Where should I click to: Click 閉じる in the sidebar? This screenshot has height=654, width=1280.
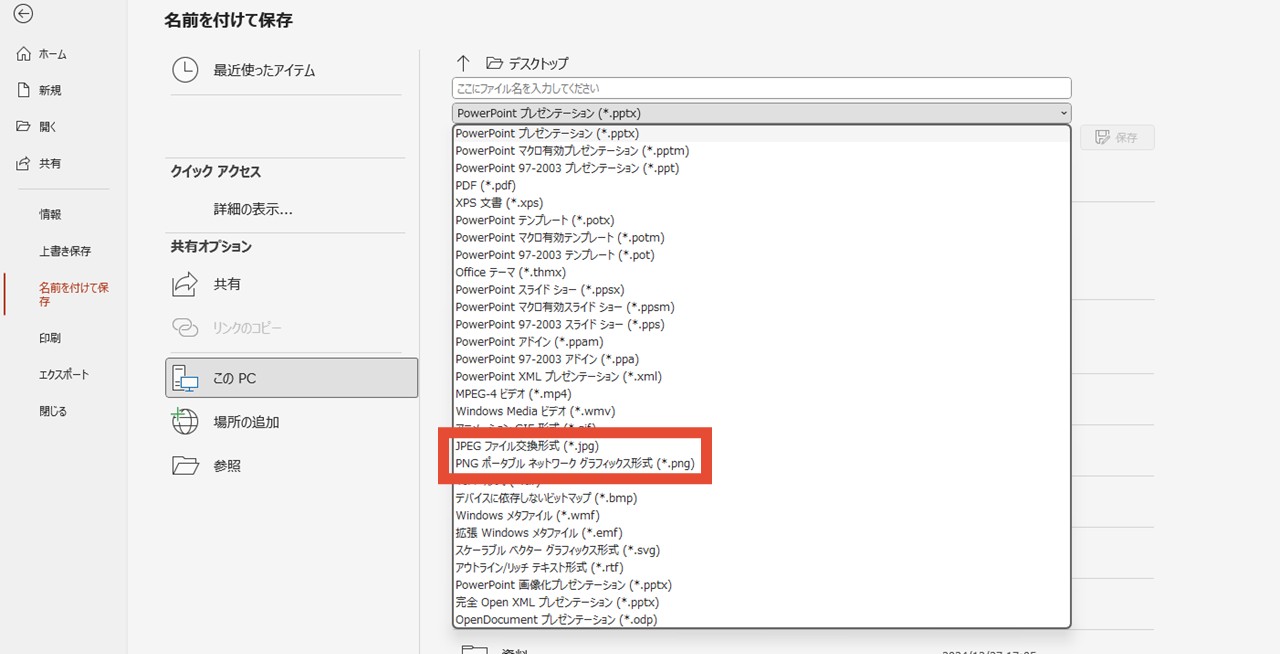coord(53,411)
